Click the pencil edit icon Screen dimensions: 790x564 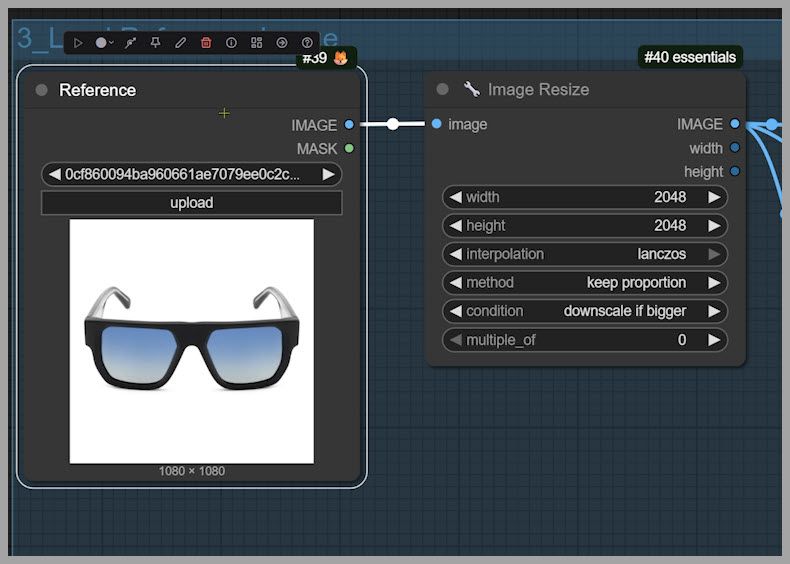(x=180, y=43)
